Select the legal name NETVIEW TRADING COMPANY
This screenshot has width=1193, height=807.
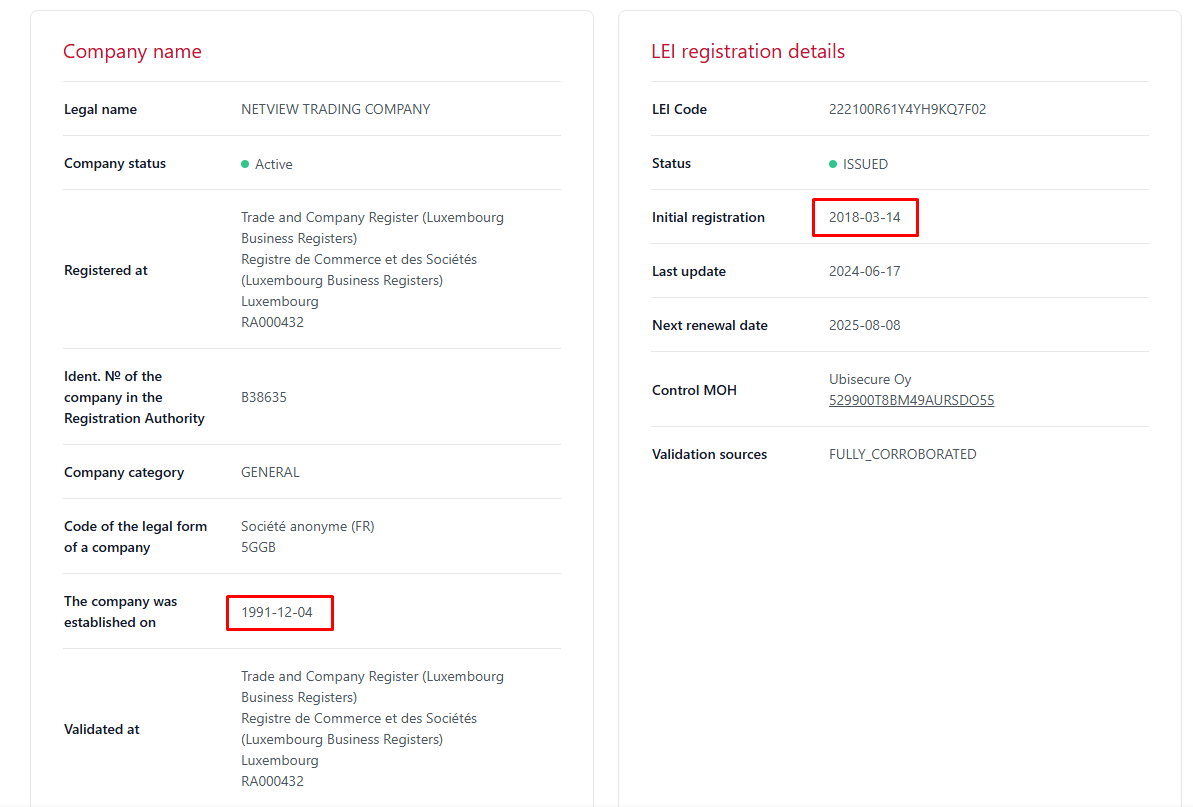pyautogui.click(x=335, y=110)
